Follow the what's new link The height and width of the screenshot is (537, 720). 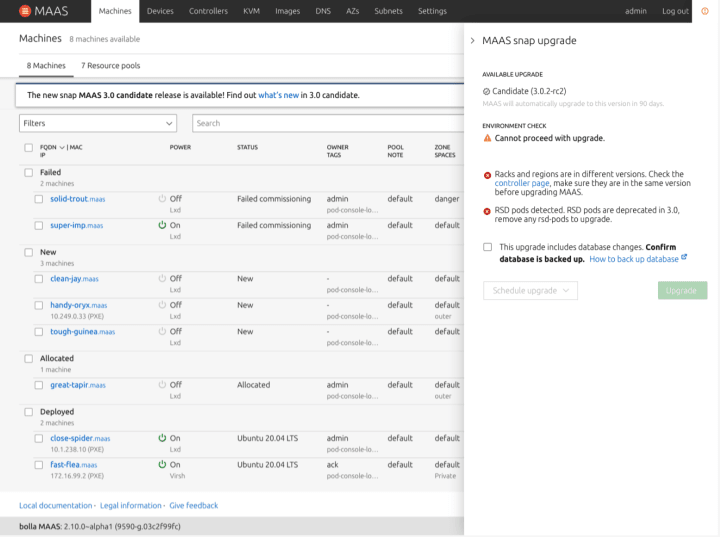[278, 95]
